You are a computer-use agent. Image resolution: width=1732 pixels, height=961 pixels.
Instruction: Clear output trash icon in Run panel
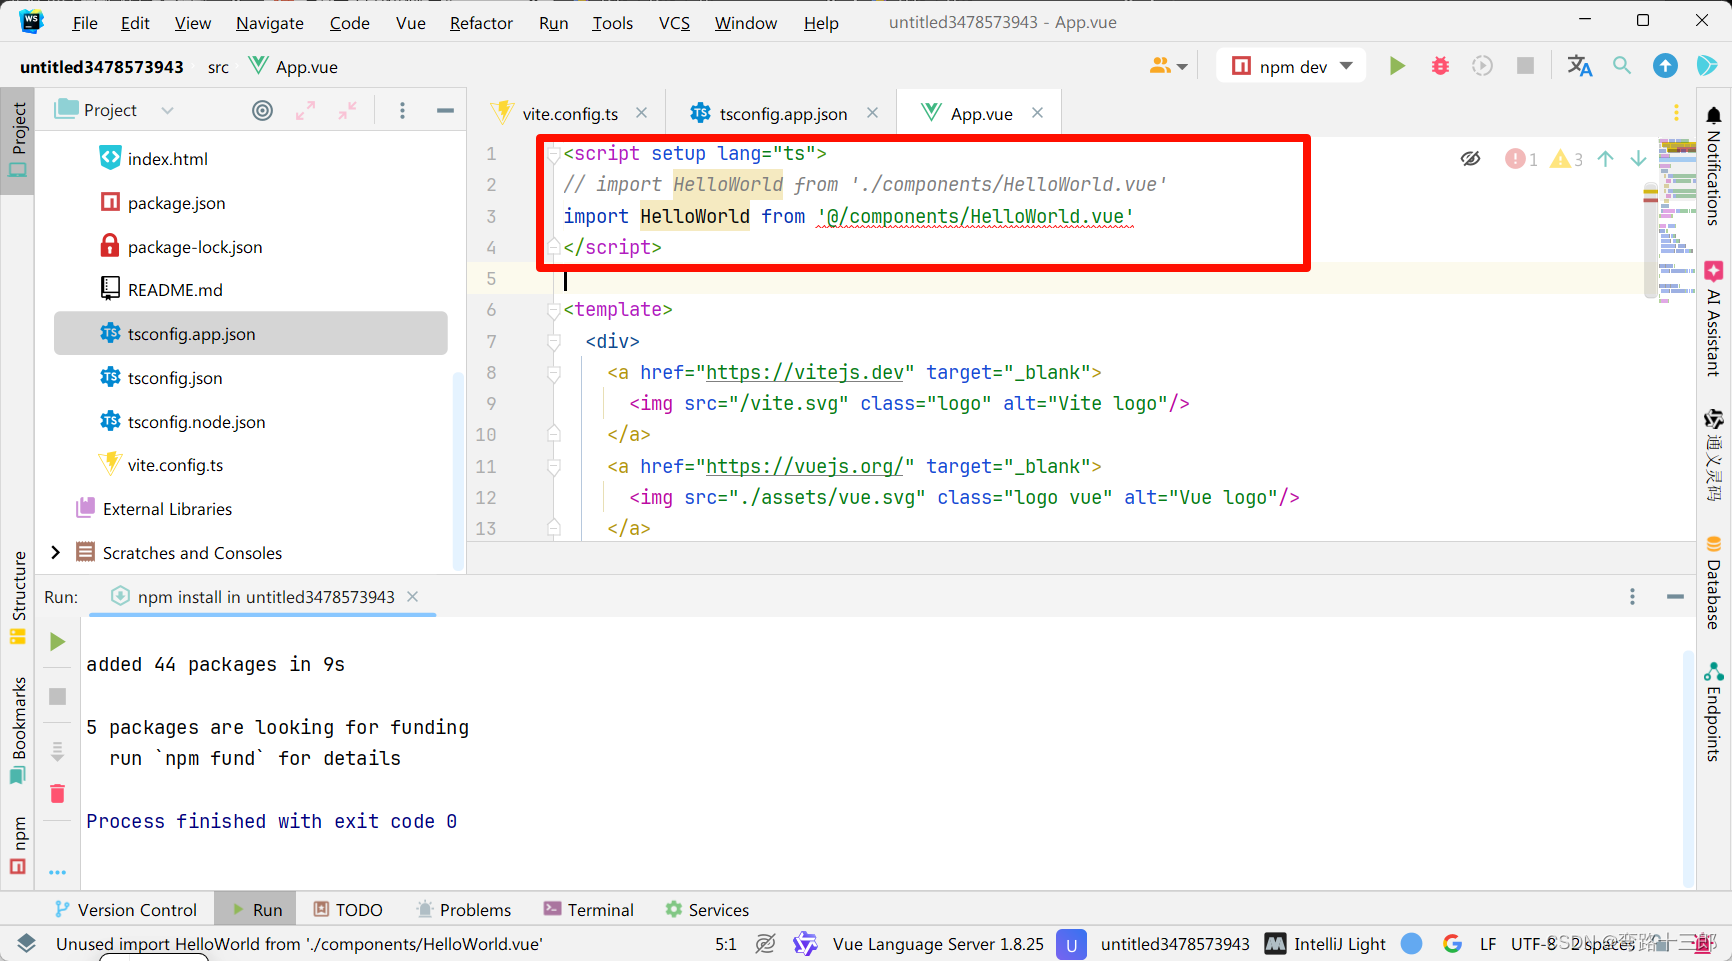pyautogui.click(x=58, y=794)
